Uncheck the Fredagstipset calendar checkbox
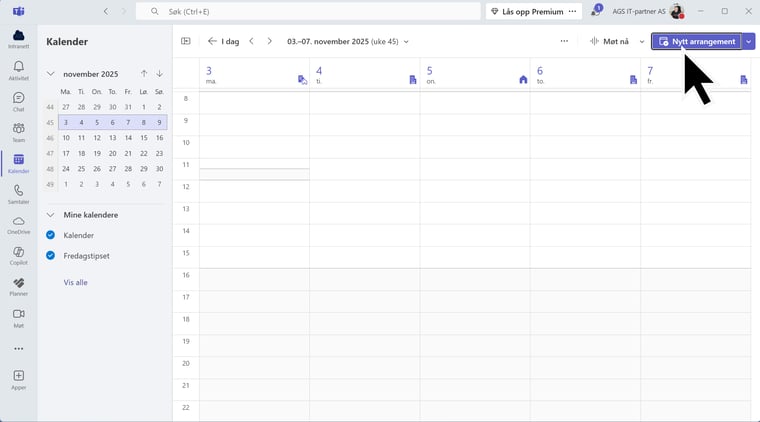This screenshot has width=760, height=422. click(51, 256)
